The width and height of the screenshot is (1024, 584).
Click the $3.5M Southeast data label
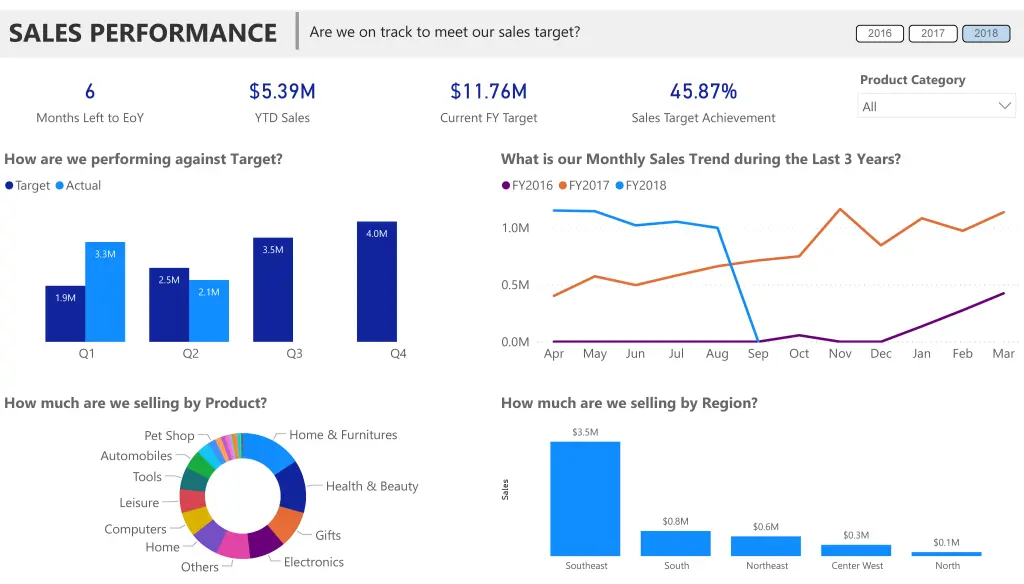[x=585, y=432]
